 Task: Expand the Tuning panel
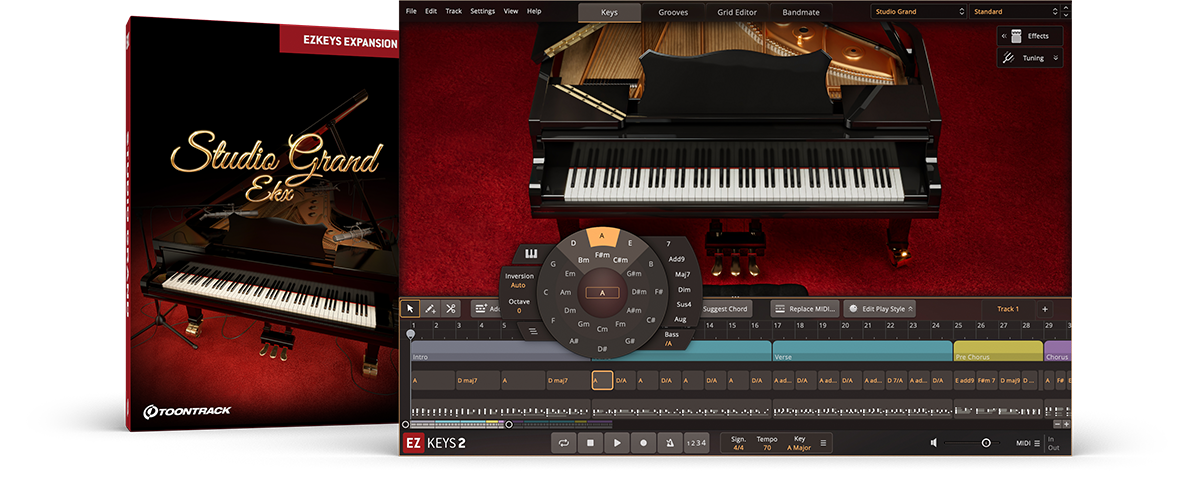pyautogui.click(x=1029, y=58)
